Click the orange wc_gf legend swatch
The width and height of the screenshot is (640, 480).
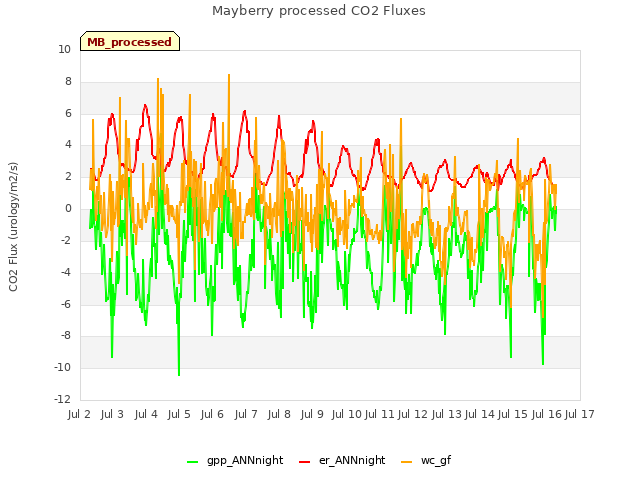(407, 462)
